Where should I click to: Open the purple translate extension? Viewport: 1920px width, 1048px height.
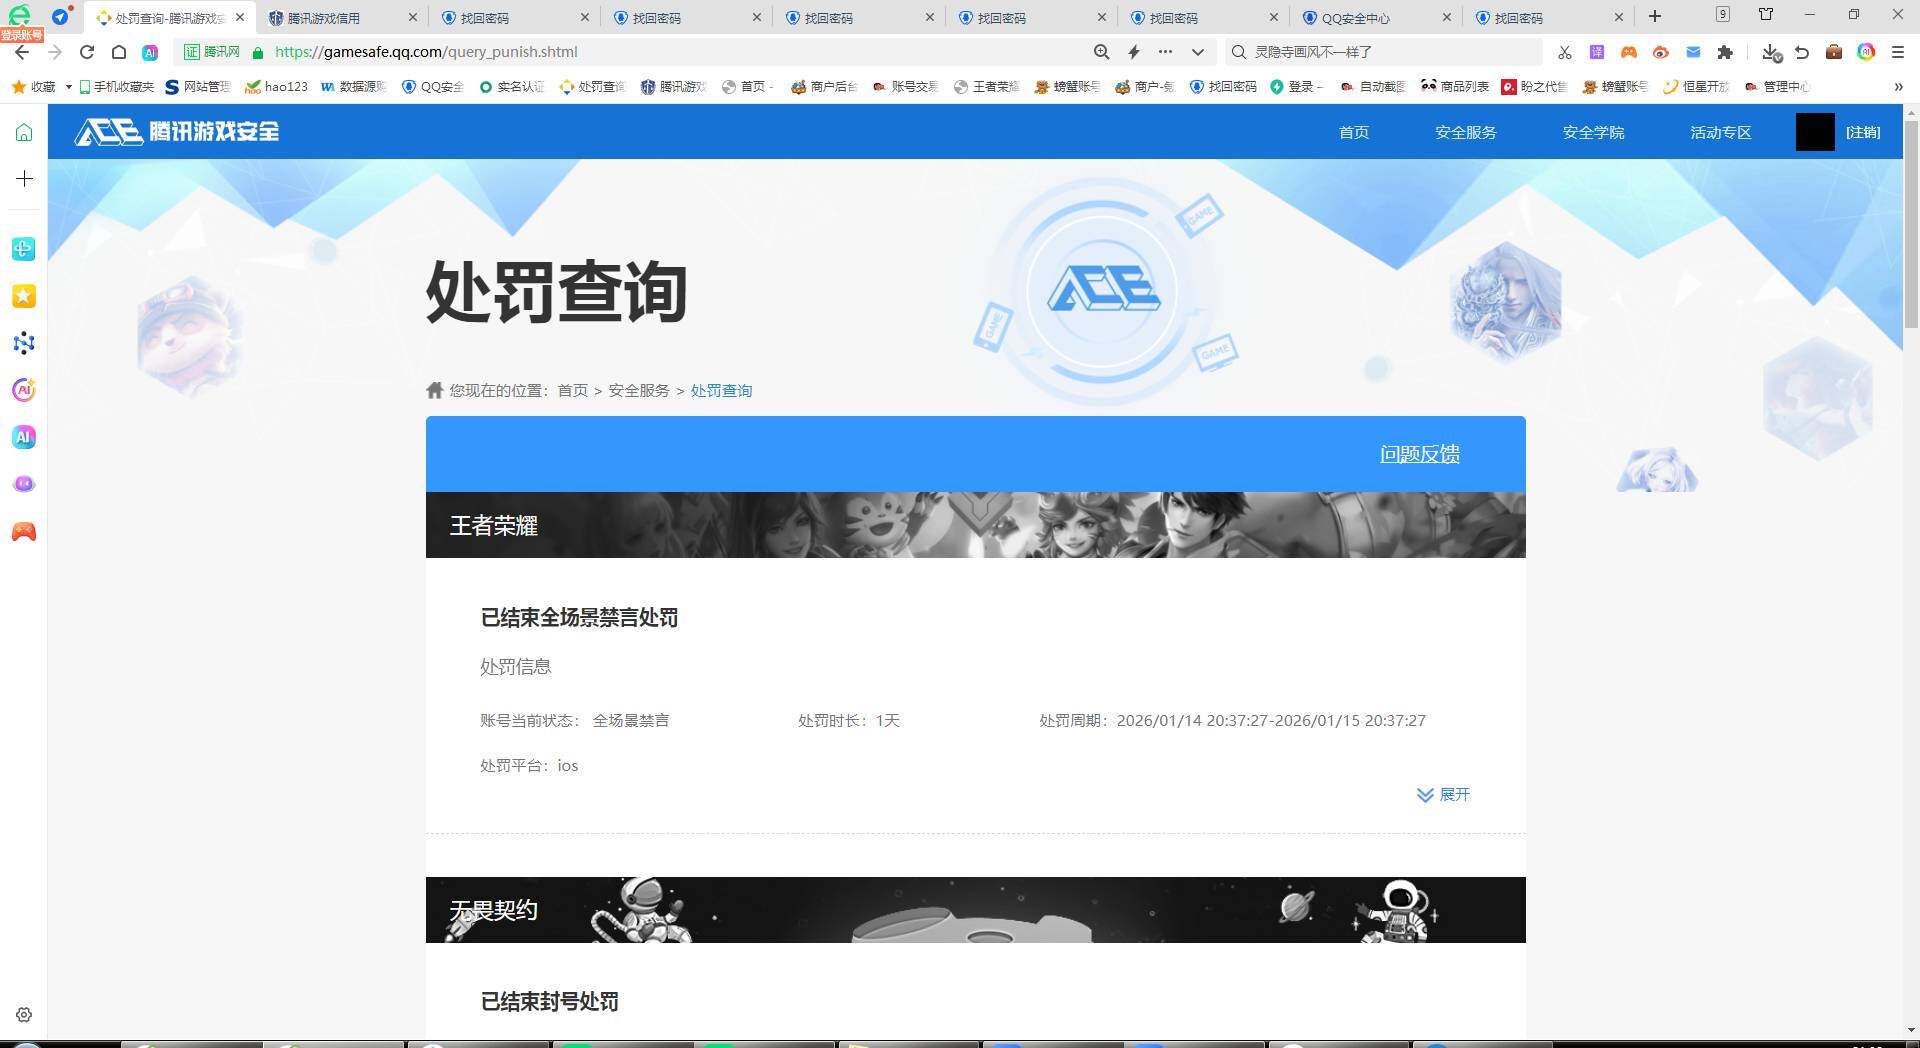click(x=1597, y=52)
